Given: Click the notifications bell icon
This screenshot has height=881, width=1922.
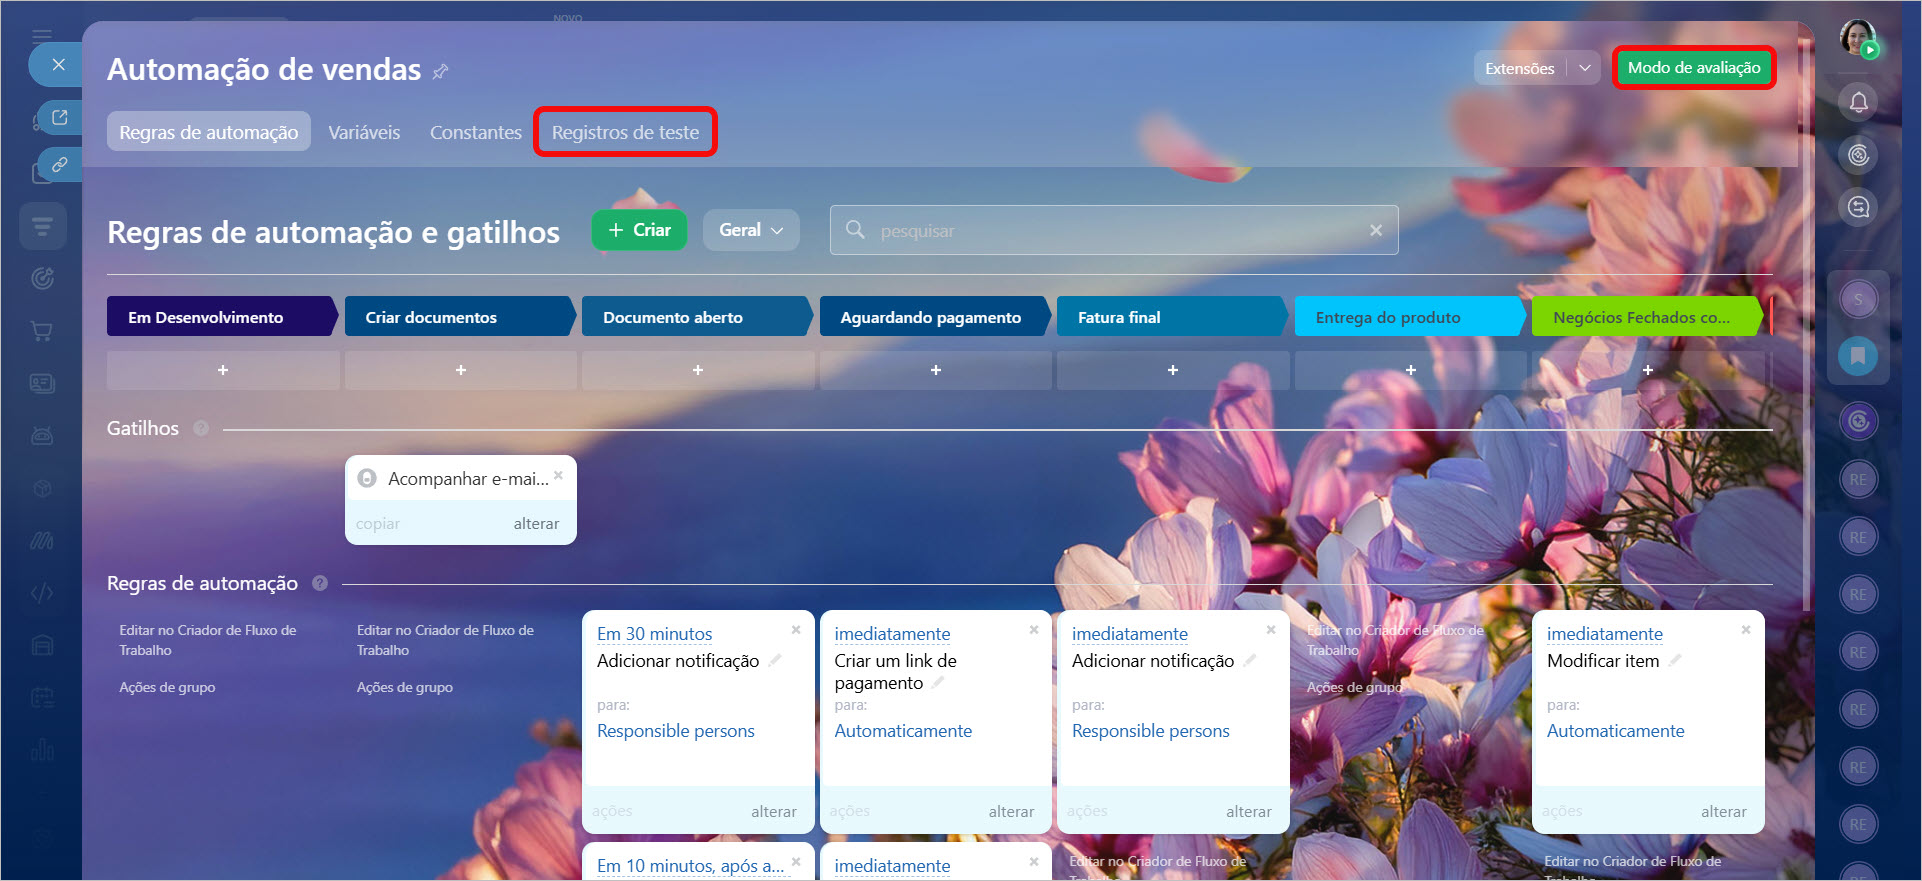Looking at the screenshot, I should pos(1858,102).
